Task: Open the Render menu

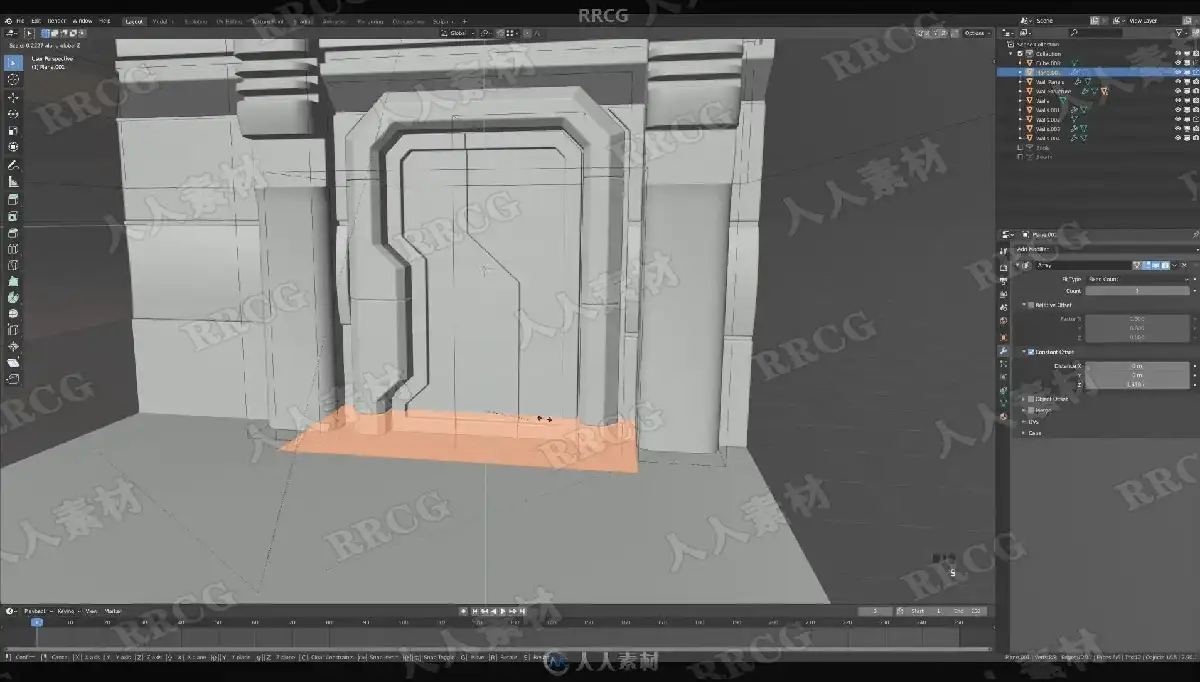Action: point(55,20)
